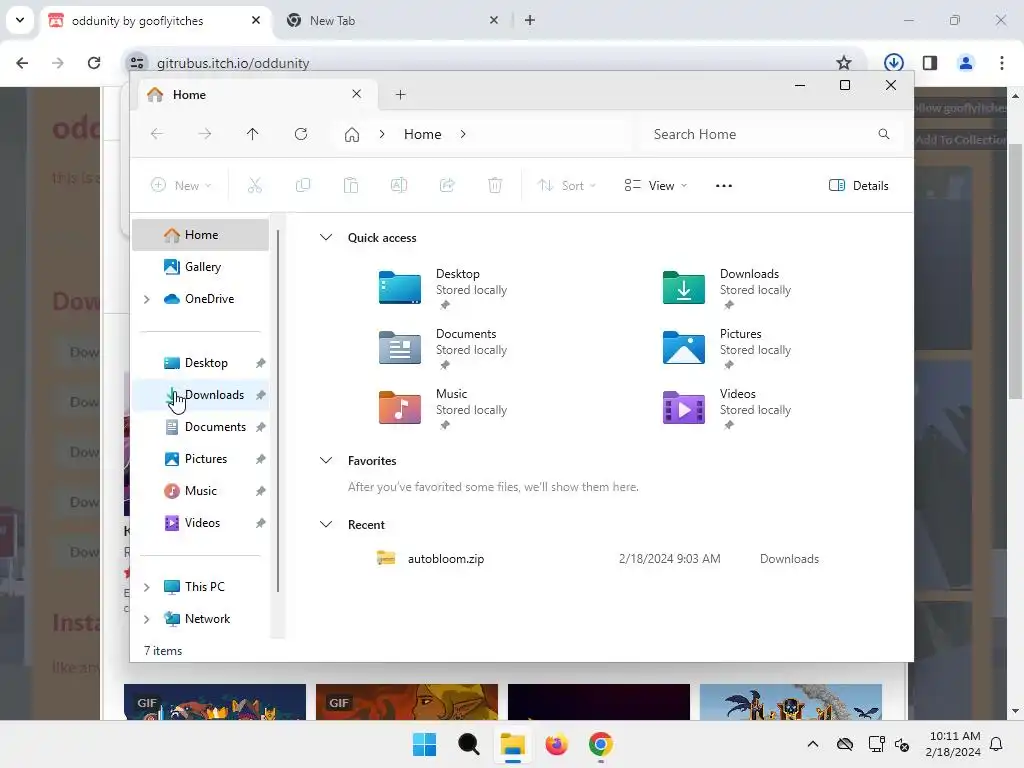Go back with Explorer back arrow

click(x=157, y=134)
